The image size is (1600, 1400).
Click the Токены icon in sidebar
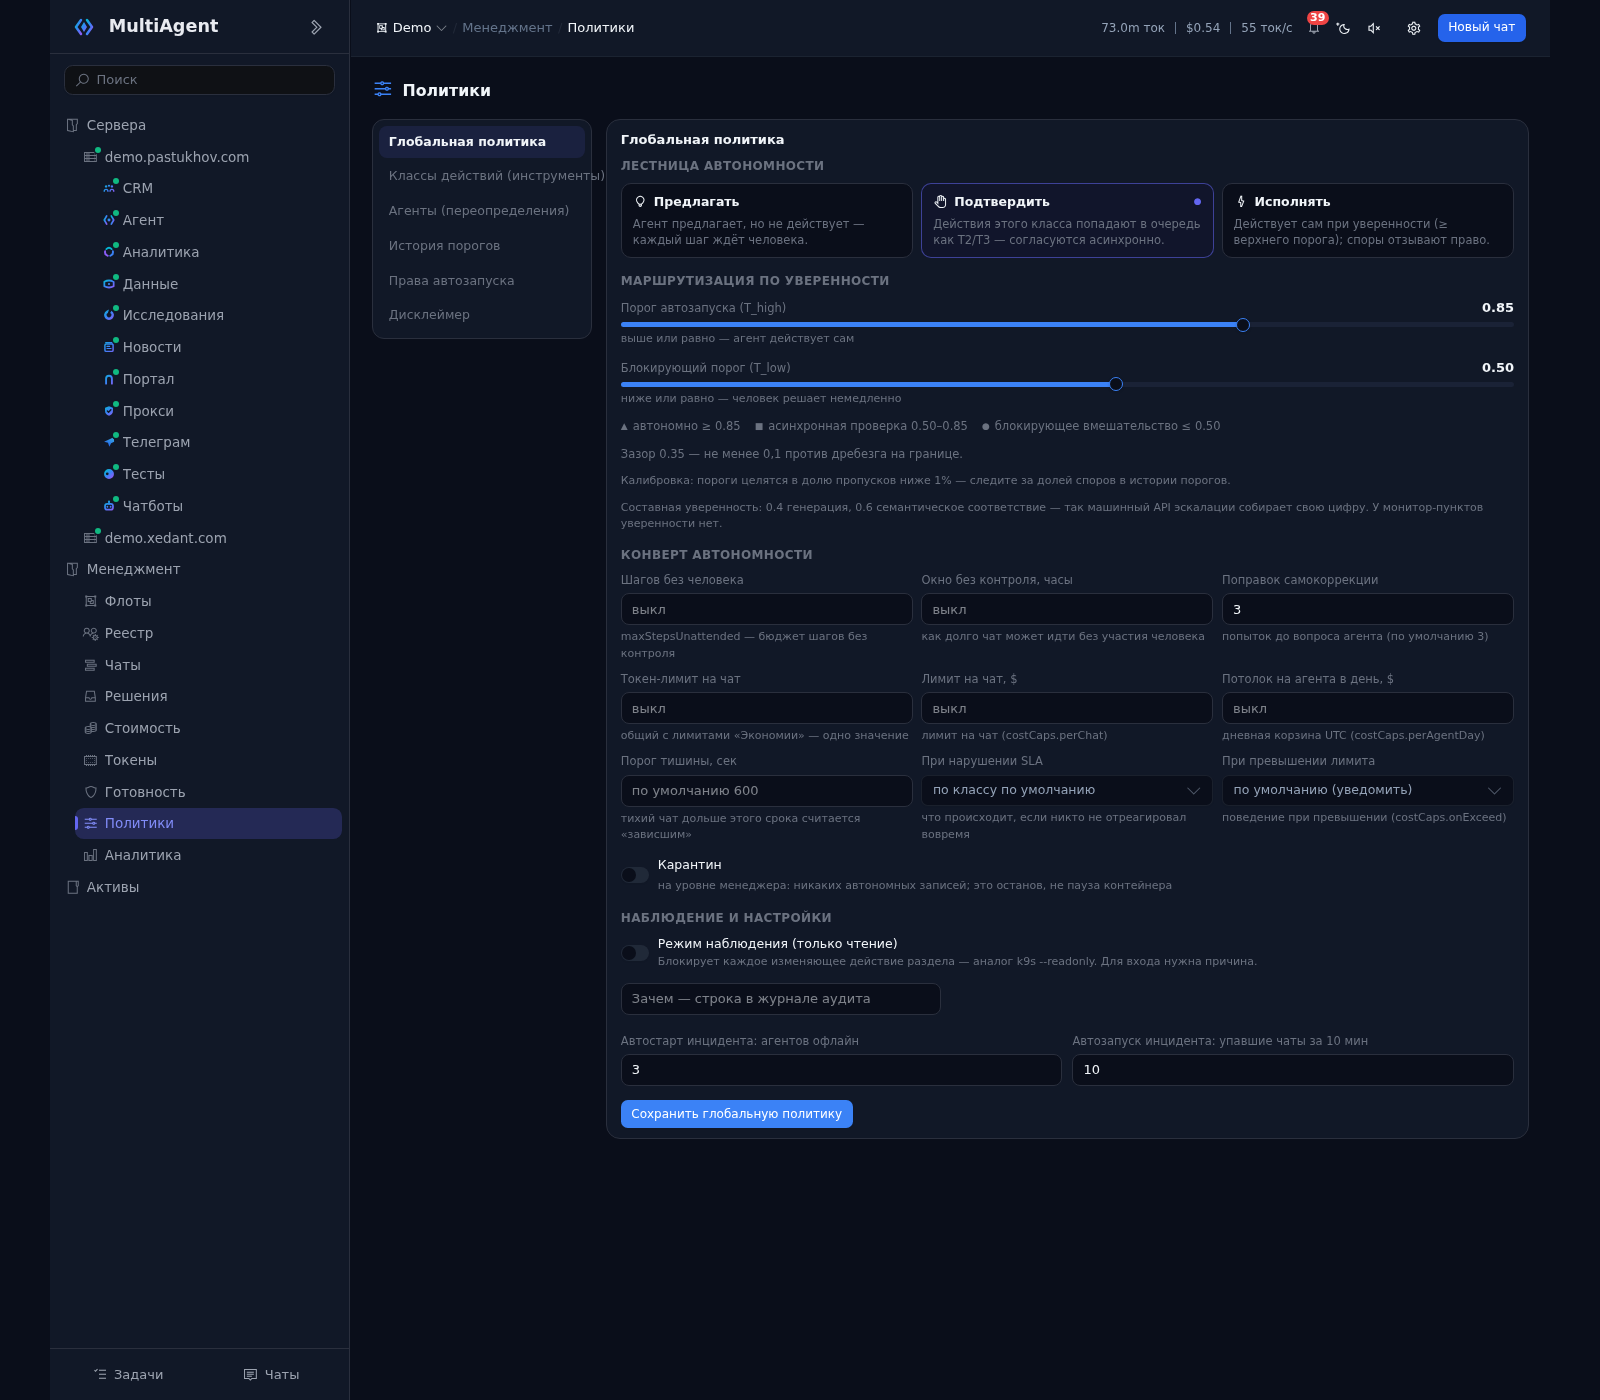pyautogui.click(x=91, y=760)
